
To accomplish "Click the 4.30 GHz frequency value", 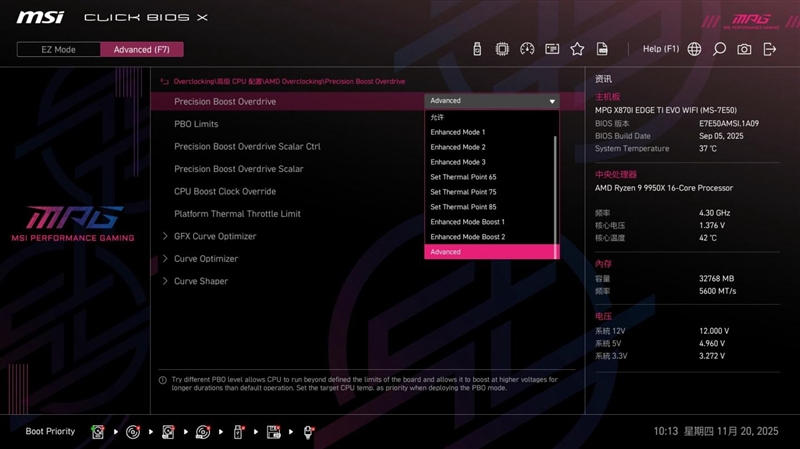I will (x=714, y=213).
